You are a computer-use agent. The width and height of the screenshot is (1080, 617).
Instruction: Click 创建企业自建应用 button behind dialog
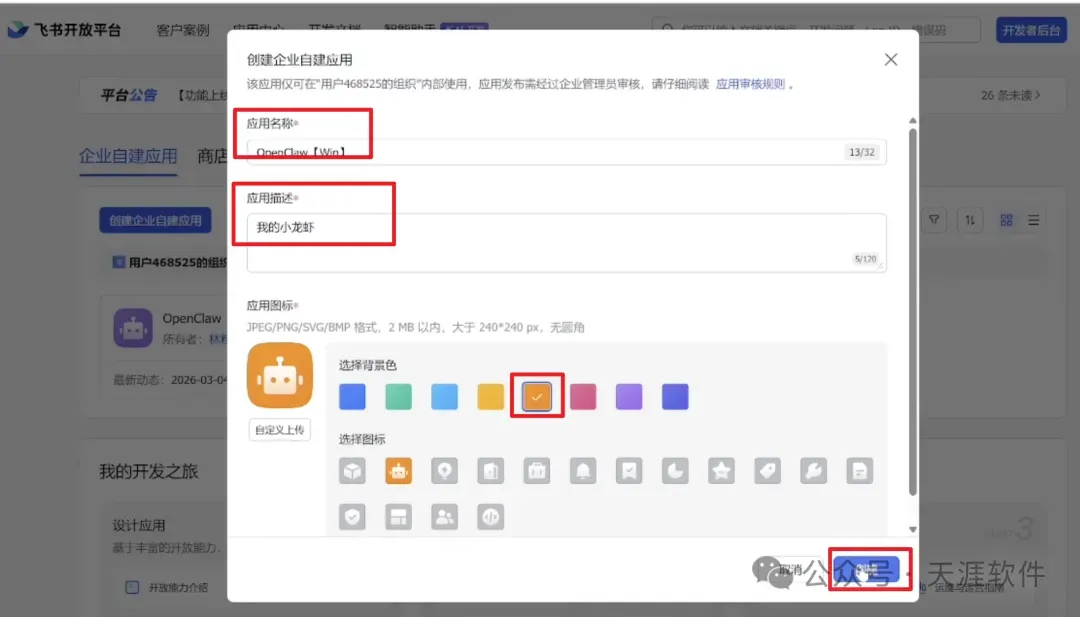155,220
